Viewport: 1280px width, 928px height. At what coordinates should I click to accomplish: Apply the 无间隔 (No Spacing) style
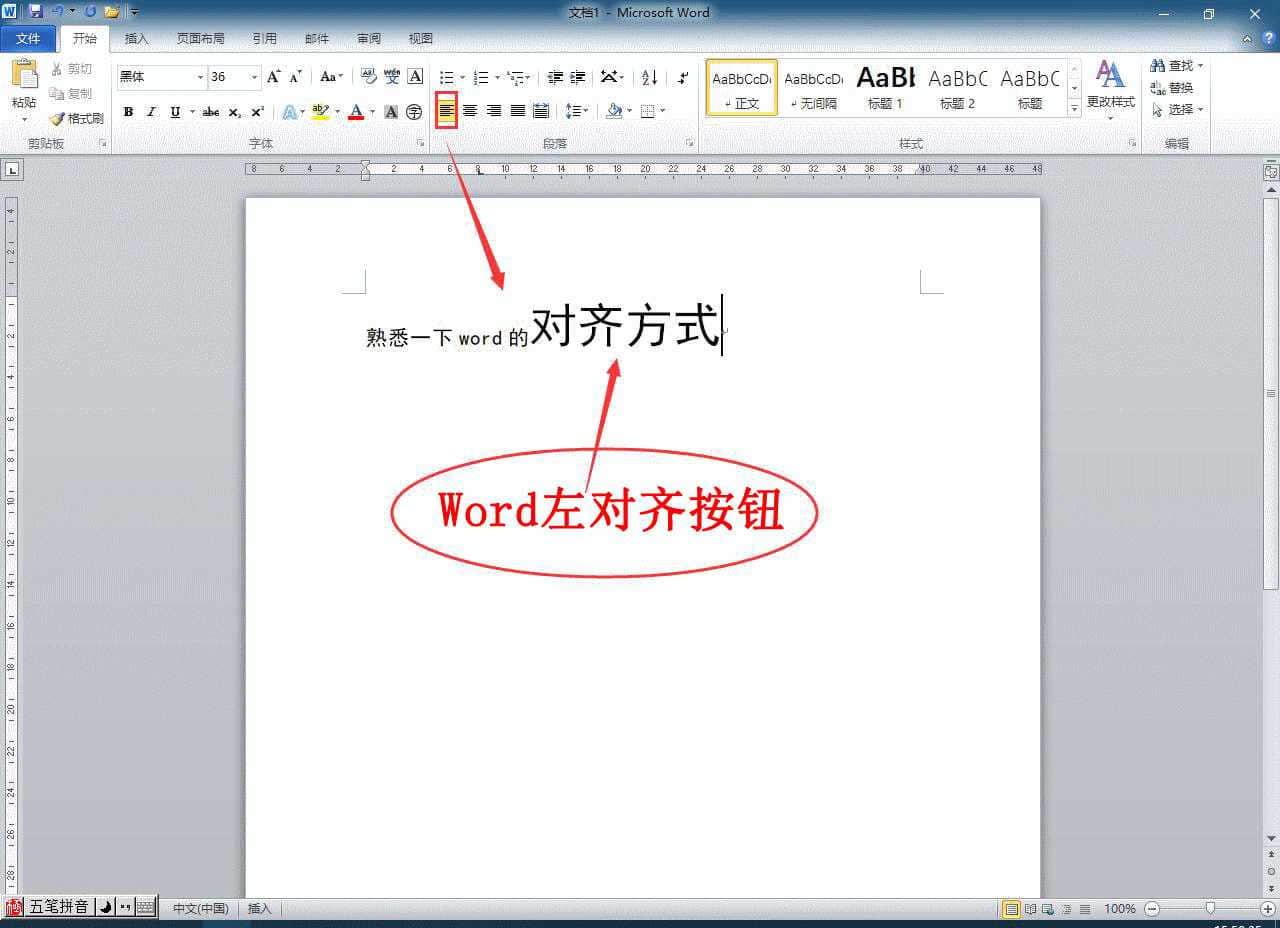pos(813,87)
